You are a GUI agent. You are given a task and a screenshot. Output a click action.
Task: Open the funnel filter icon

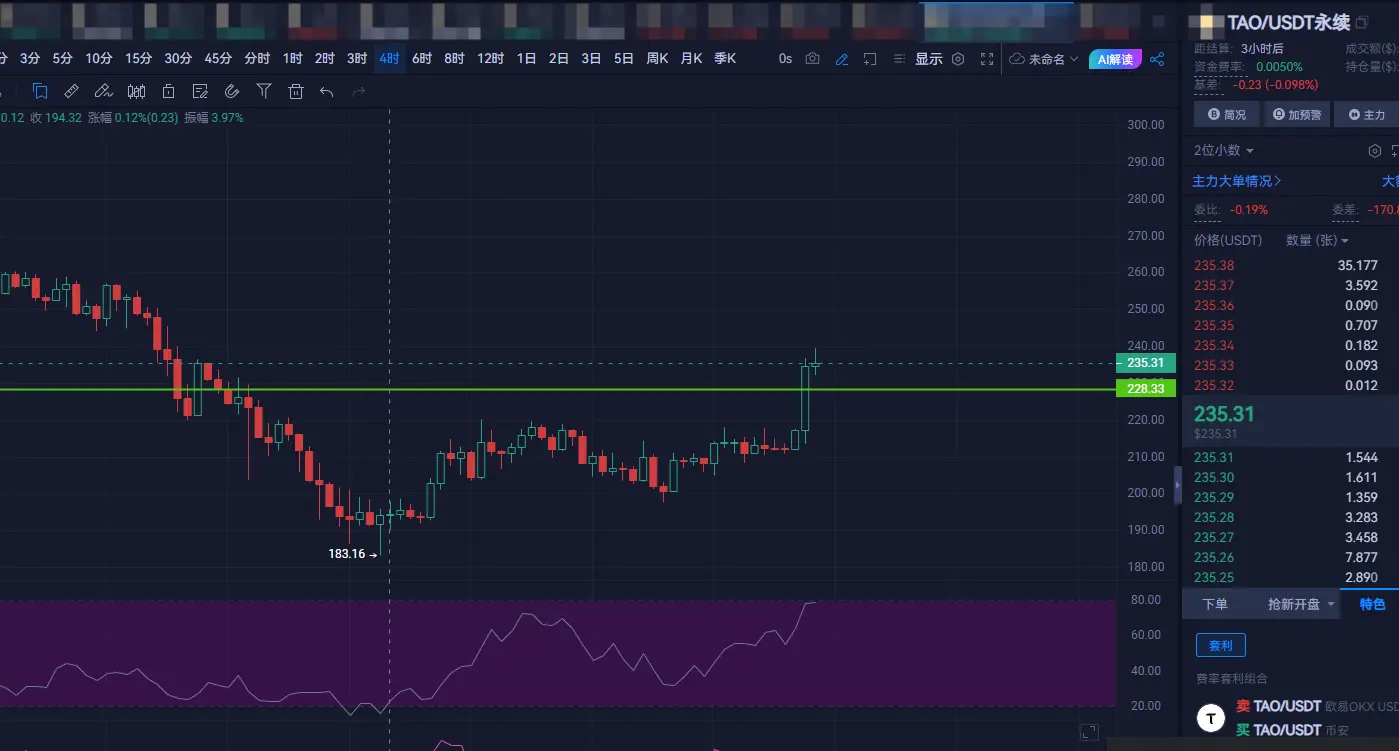tap(264, 91)
